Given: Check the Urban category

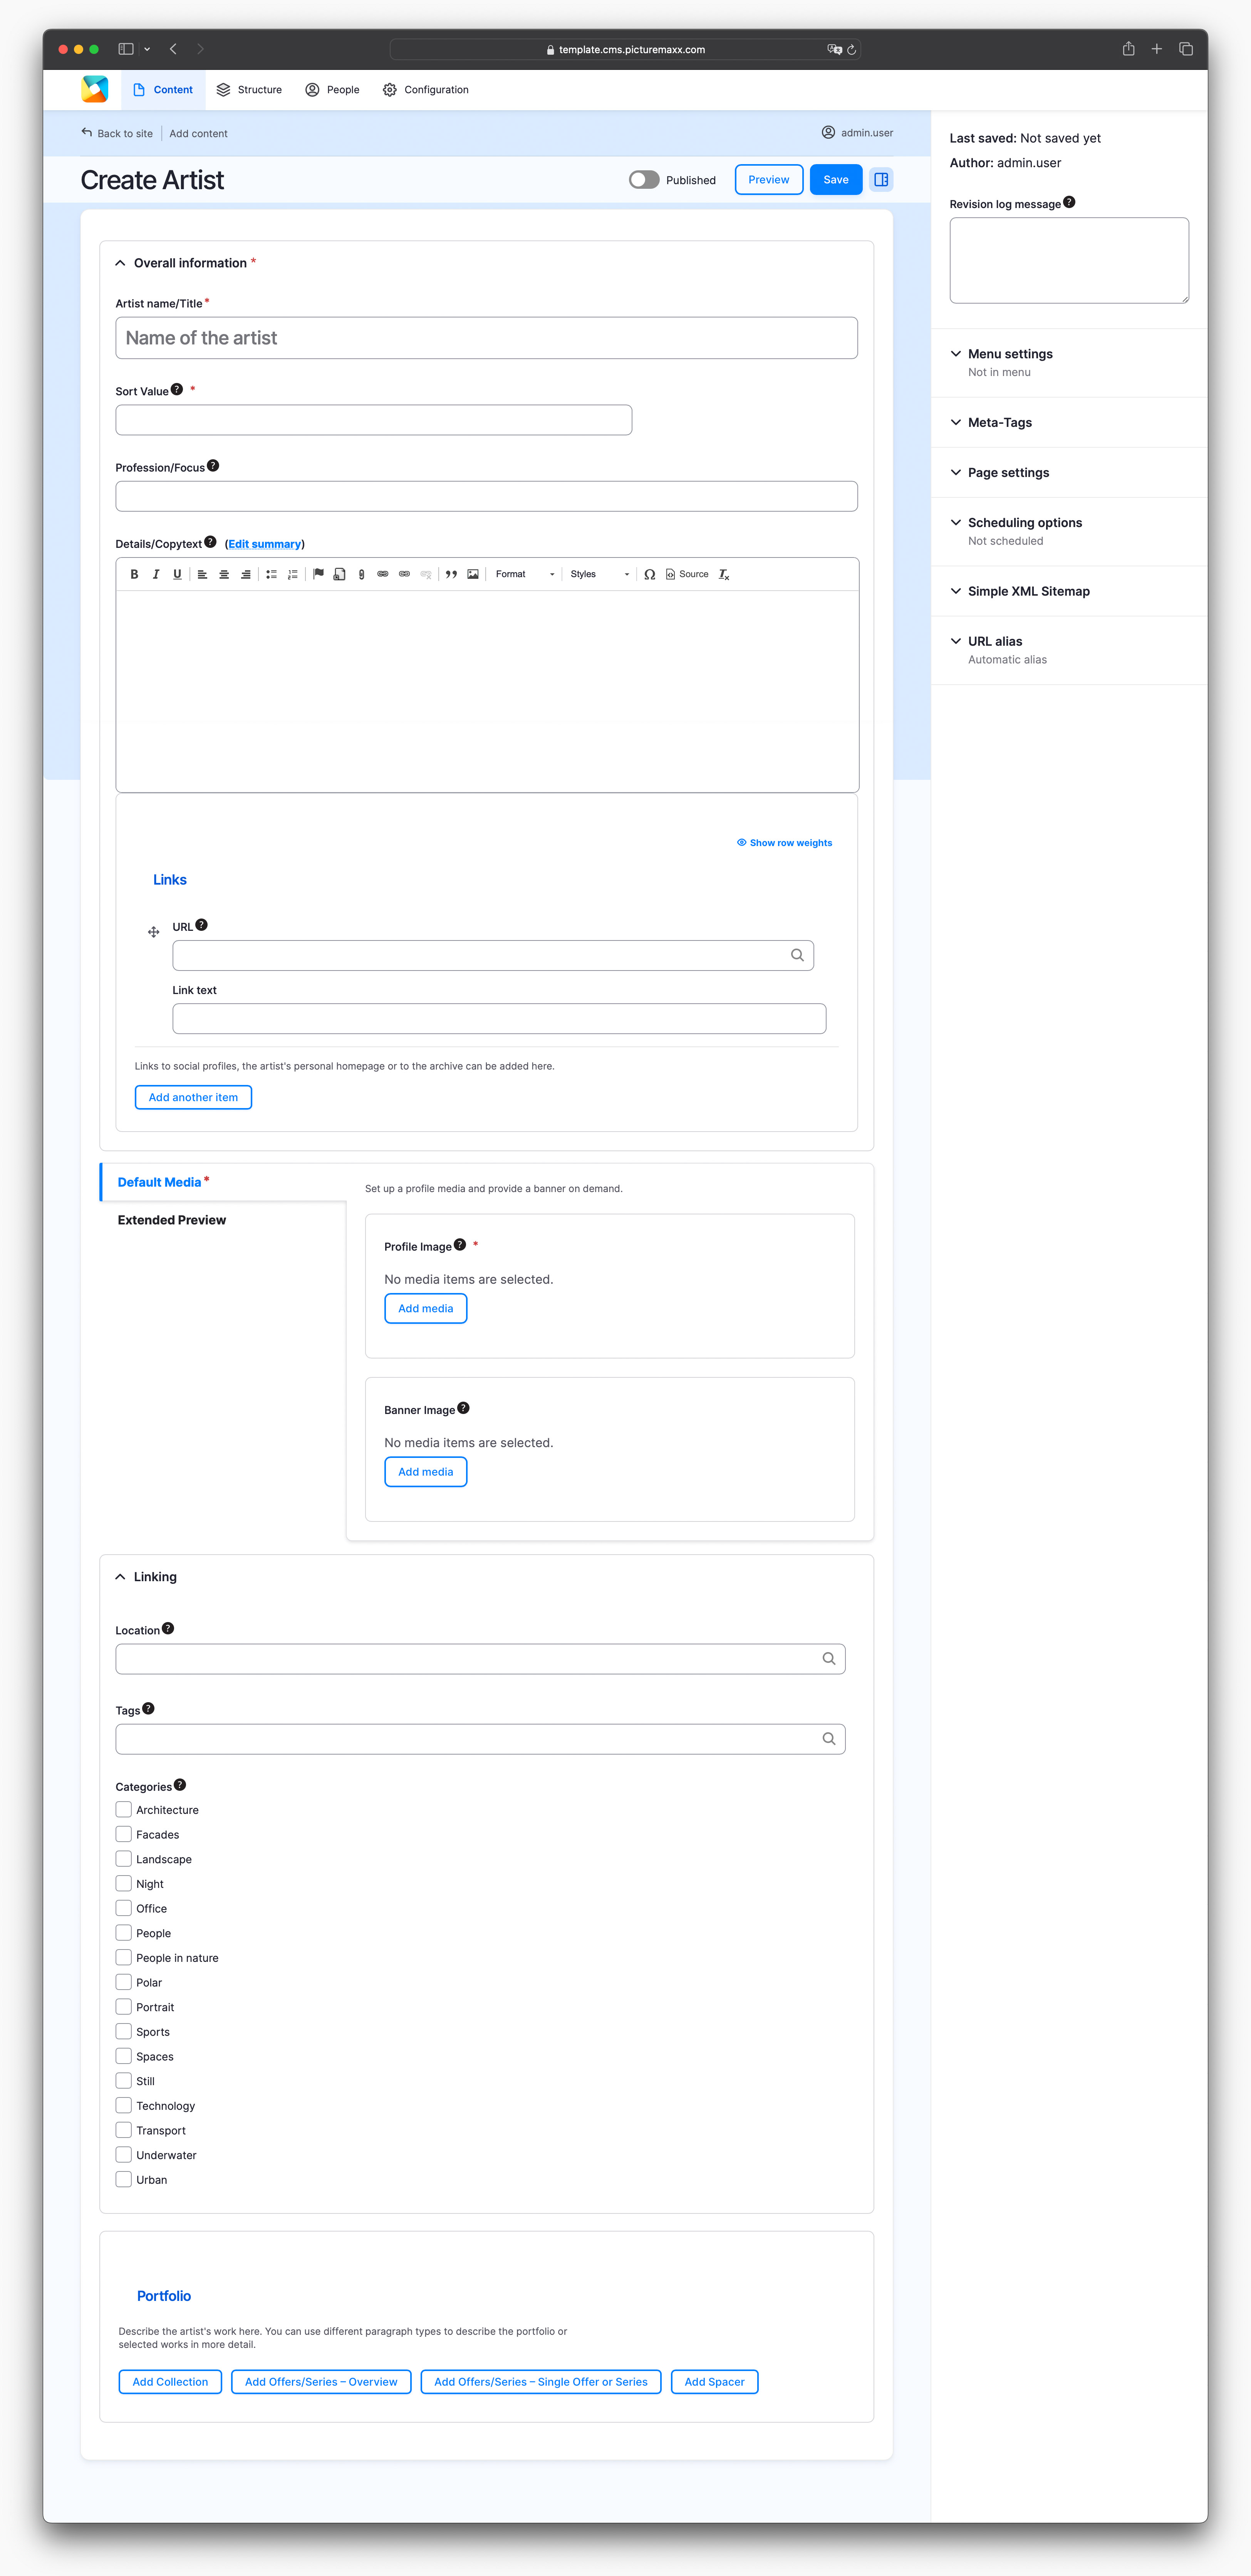Looking at the screenshot, I should [124, 2180].
